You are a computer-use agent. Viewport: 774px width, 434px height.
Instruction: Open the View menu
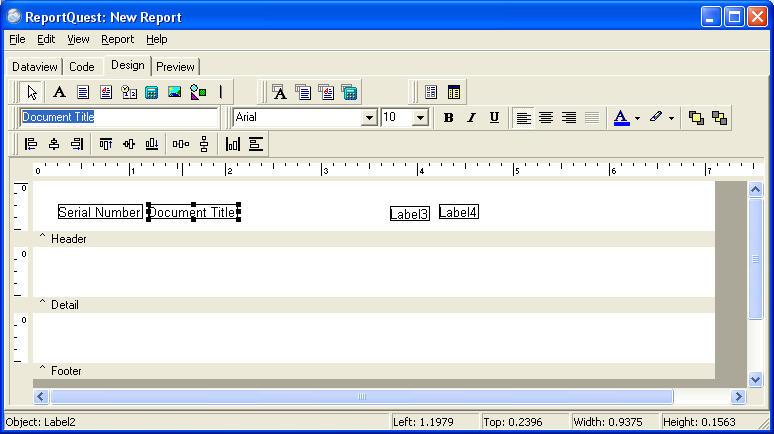coord(78,39)
